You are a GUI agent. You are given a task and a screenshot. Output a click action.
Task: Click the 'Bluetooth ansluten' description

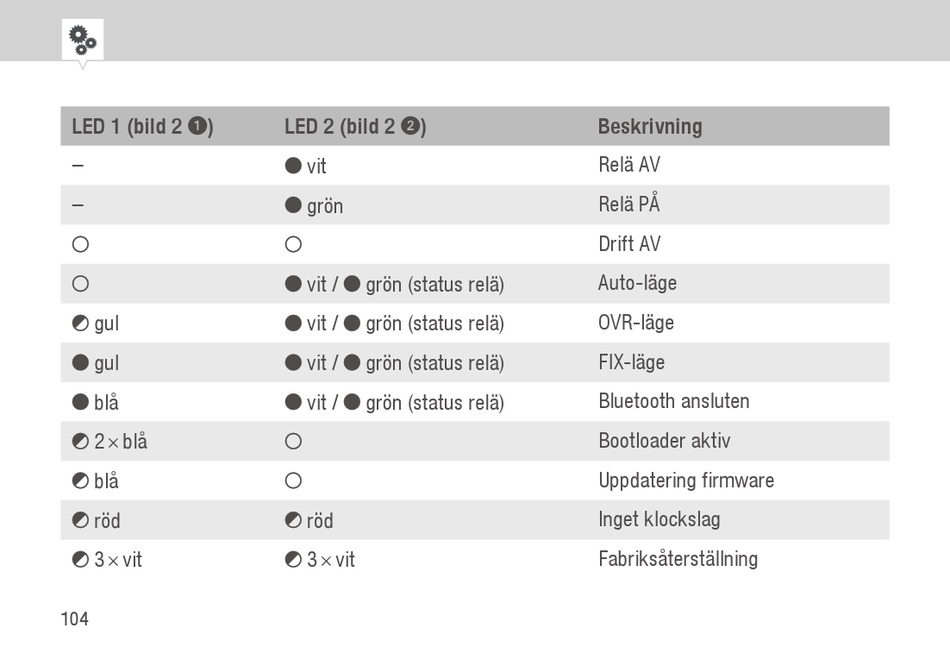click(x=674, y=401)
